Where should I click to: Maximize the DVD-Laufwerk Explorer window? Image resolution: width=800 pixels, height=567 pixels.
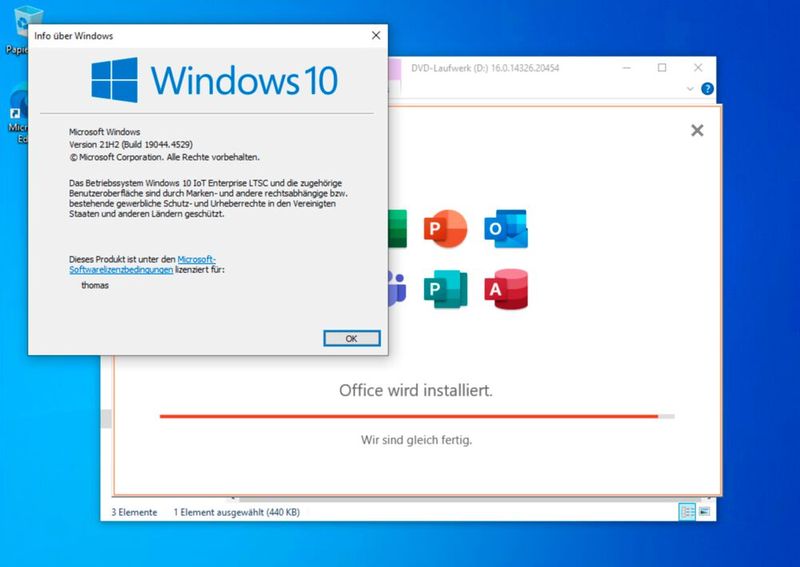(662, 67)
